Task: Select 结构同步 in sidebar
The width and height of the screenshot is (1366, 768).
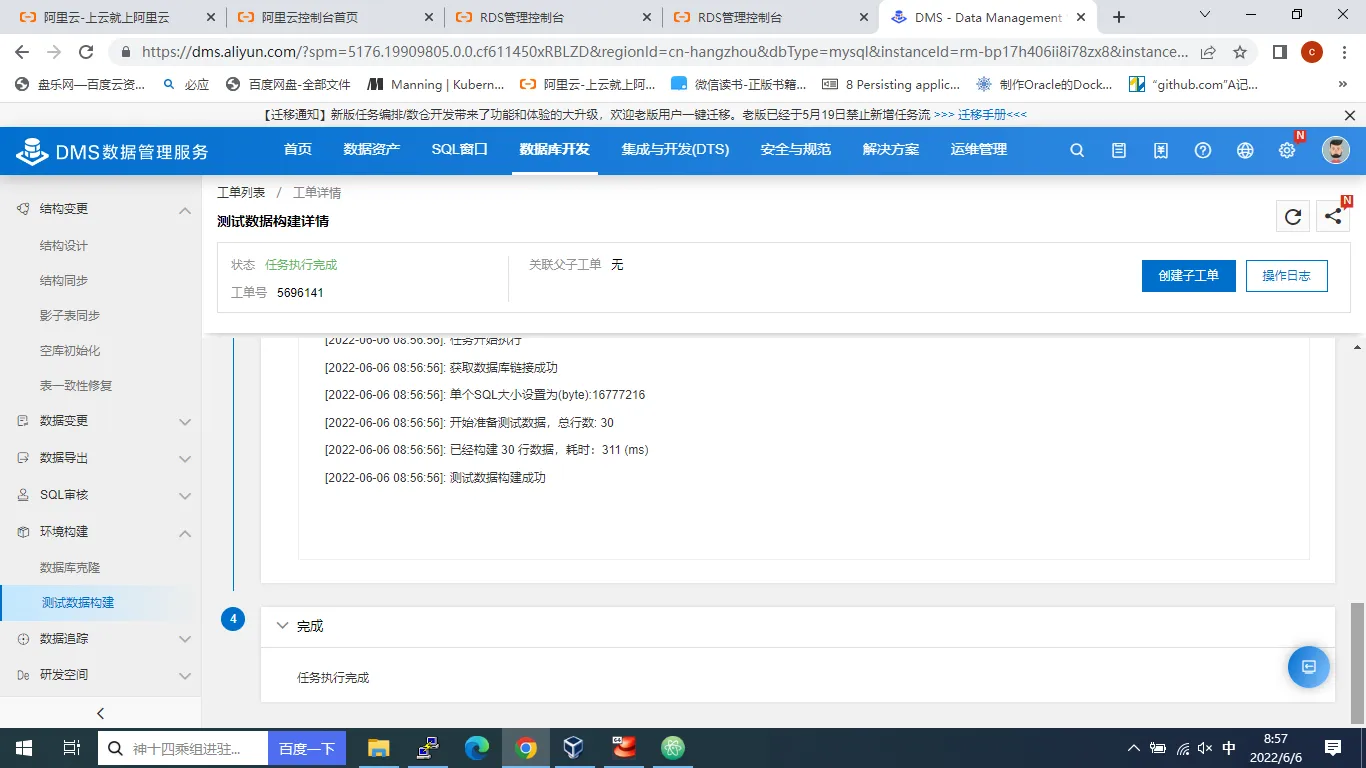Action: 64,281
